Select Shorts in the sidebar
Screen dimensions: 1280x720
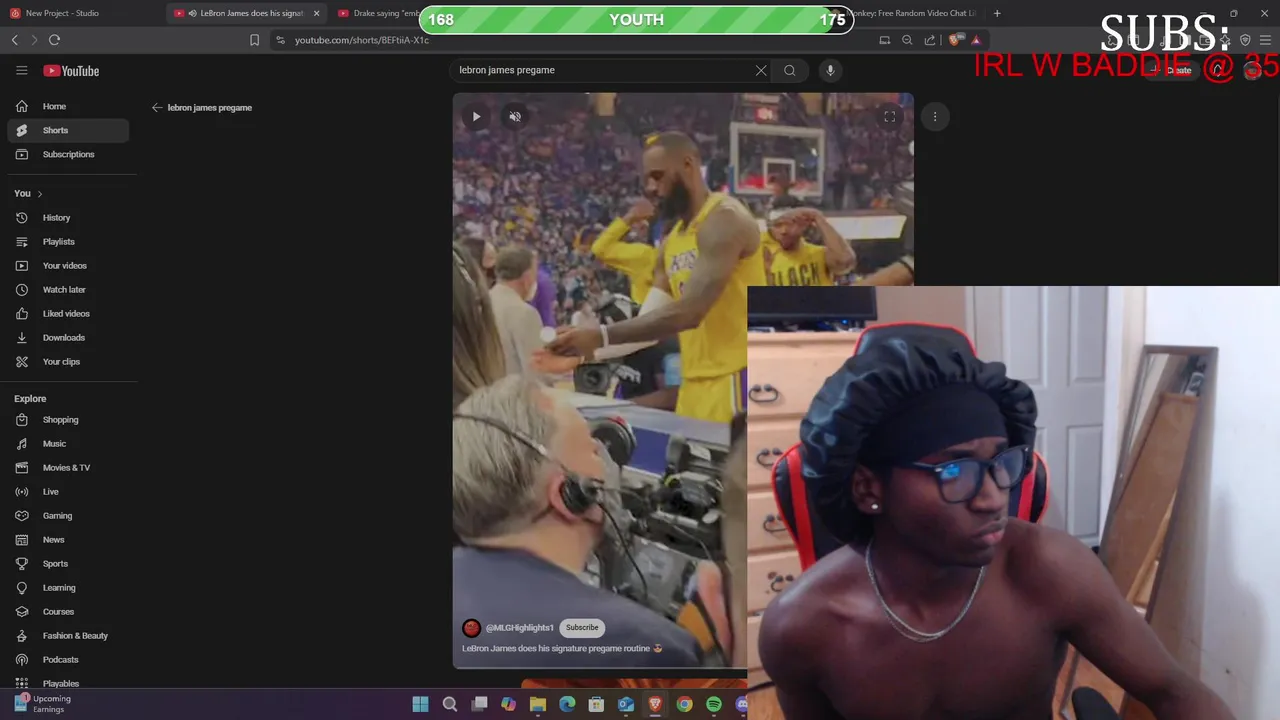(x=68, y=130)
